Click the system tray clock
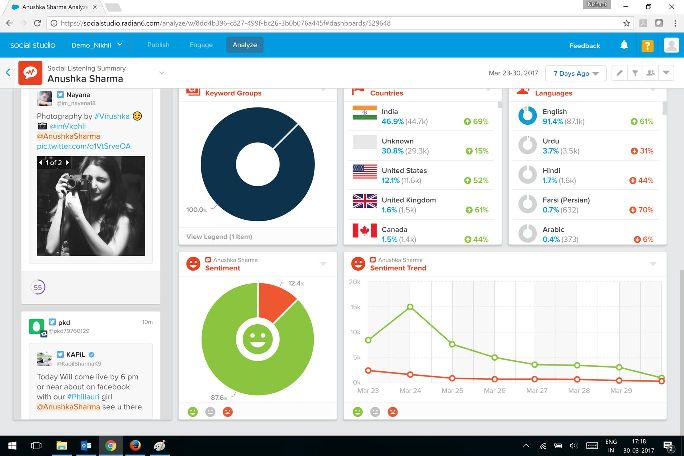The width and height of the screenshot is (684, 456). 639,446
